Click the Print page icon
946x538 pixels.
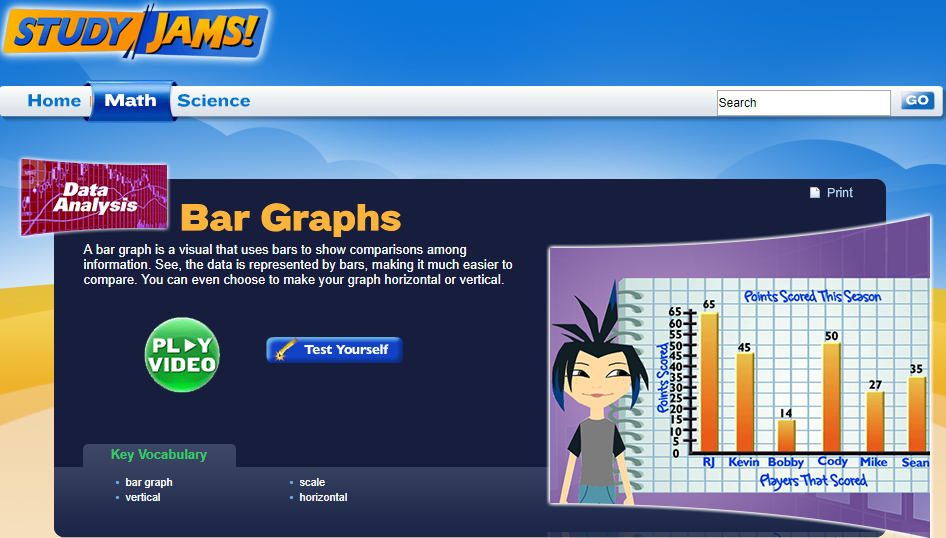tap(814, 192)
